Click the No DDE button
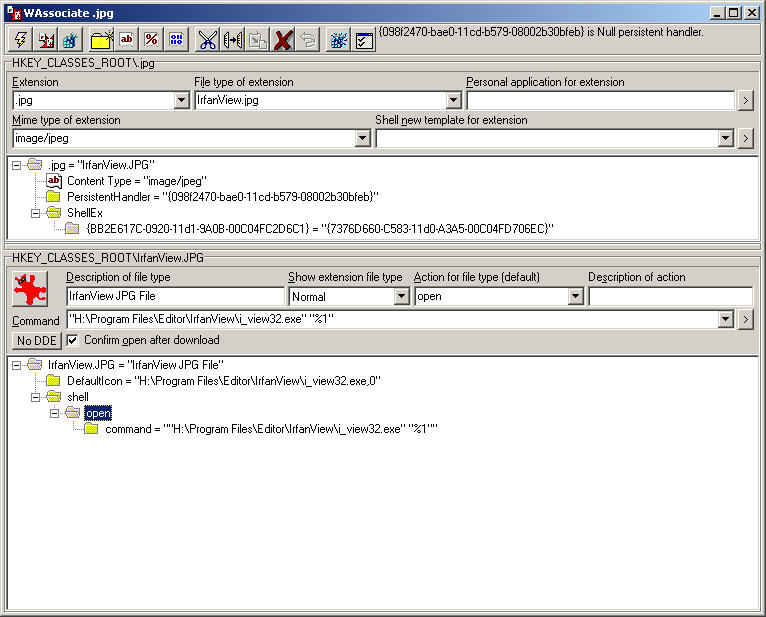Viewport: 766px width, 617px height. pyautogui.click(x=37, y=340)
